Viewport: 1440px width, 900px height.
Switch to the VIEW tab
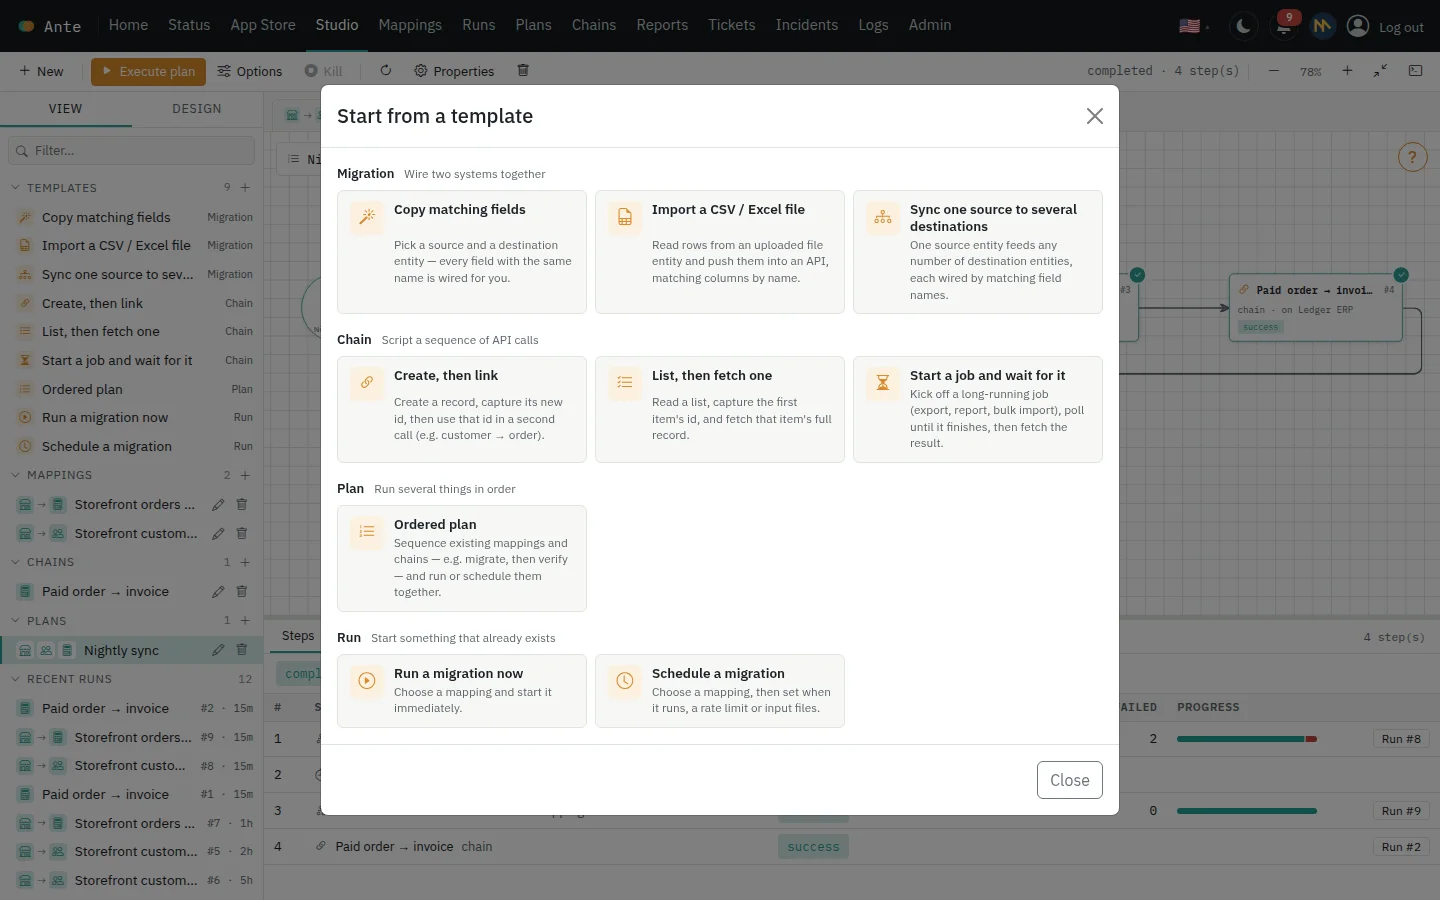pyautogui.click(x=66, y=109)
